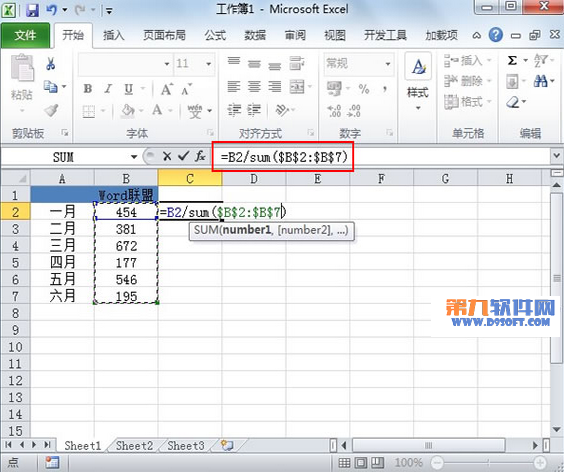Expand the formula bar
The image size is (564, 472).
556,156
